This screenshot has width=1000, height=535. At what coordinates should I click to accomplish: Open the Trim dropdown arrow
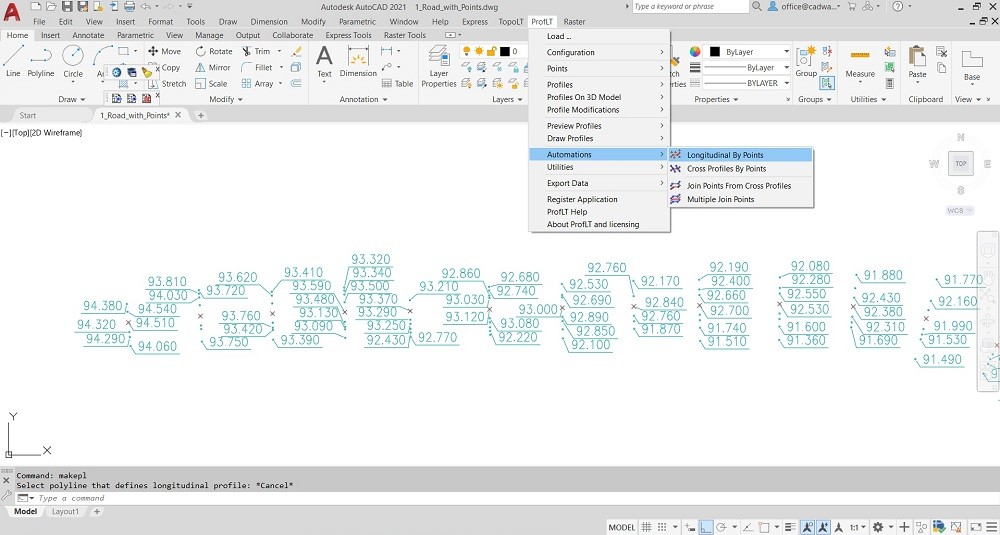pos(277,51)
